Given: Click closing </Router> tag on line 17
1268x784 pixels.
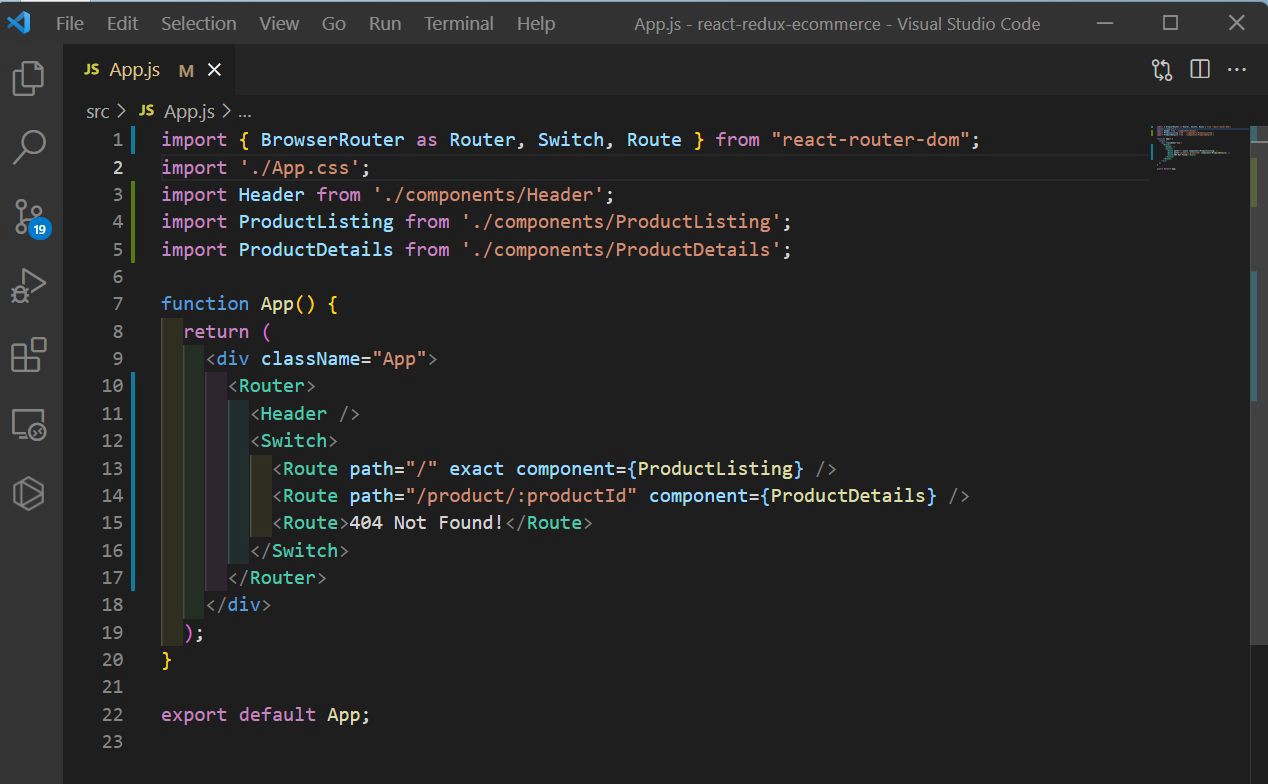Looking at the screenshot, I should pyautogui.click(x=277, y=577).
